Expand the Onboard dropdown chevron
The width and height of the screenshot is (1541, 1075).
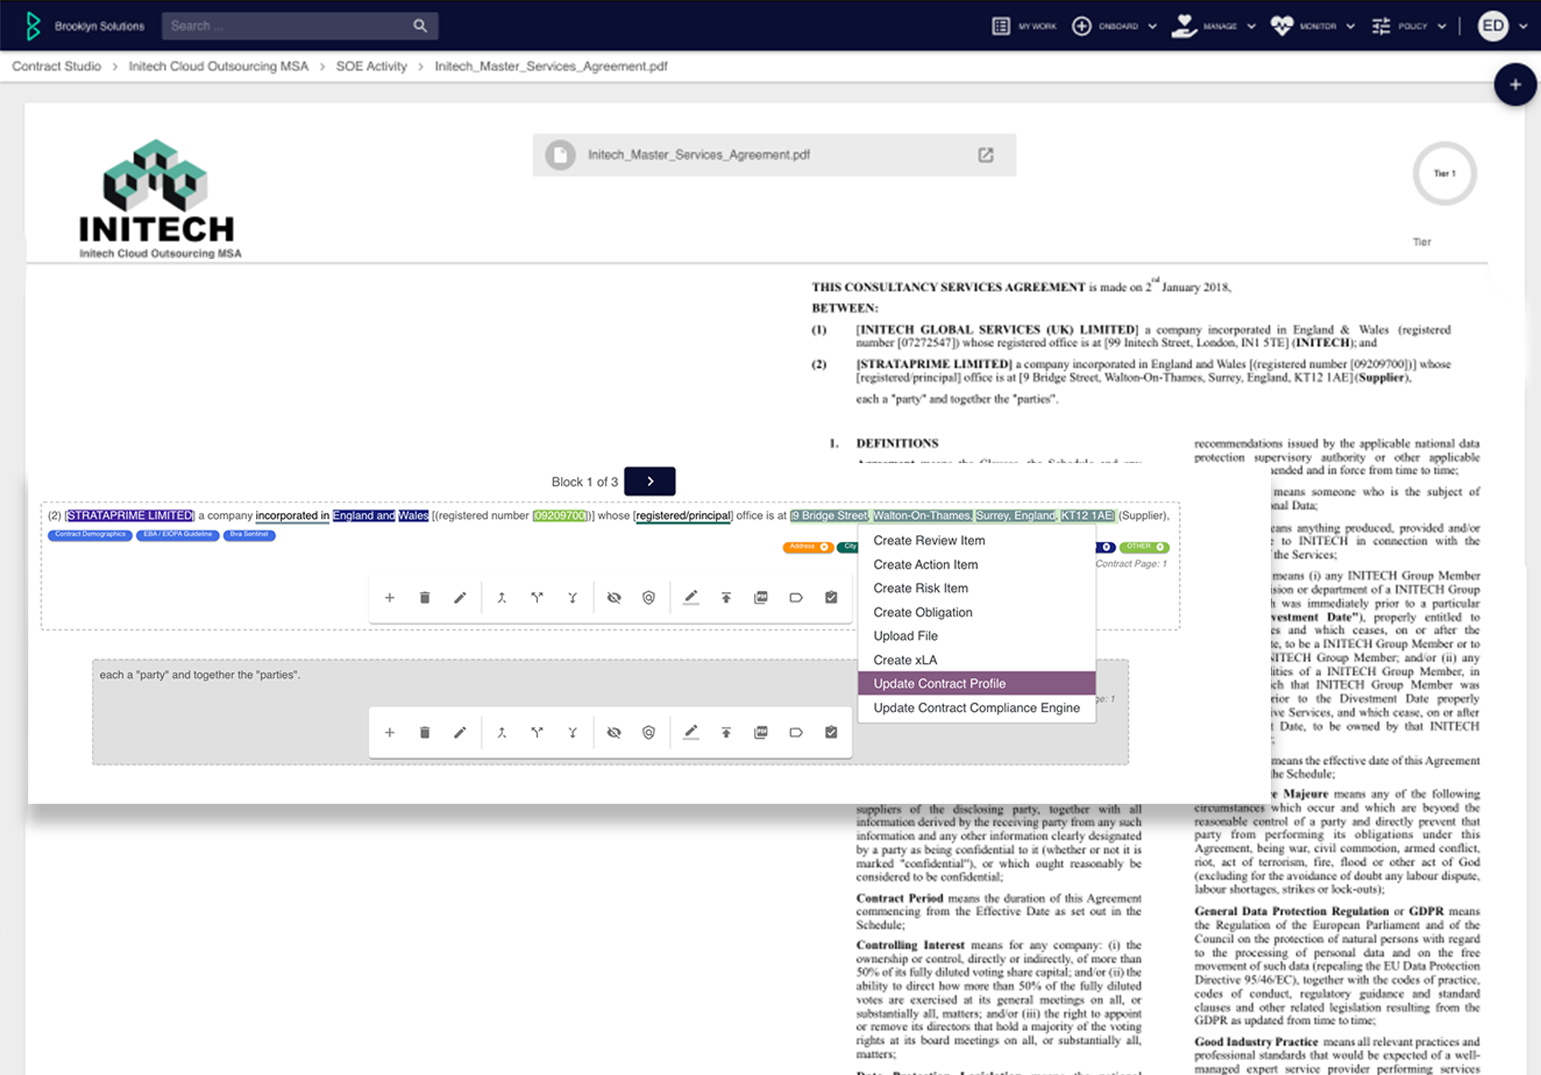(x=1152, y=27)
